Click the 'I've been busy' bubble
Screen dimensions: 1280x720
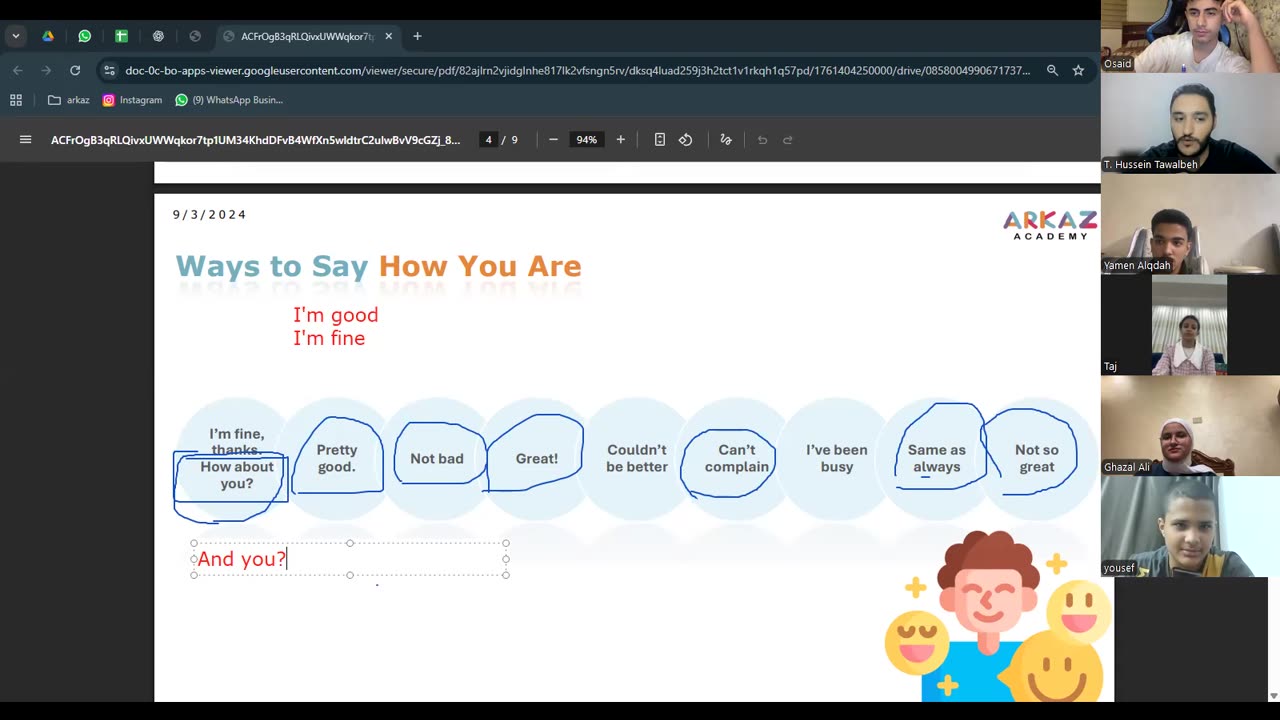pos(837,458)
